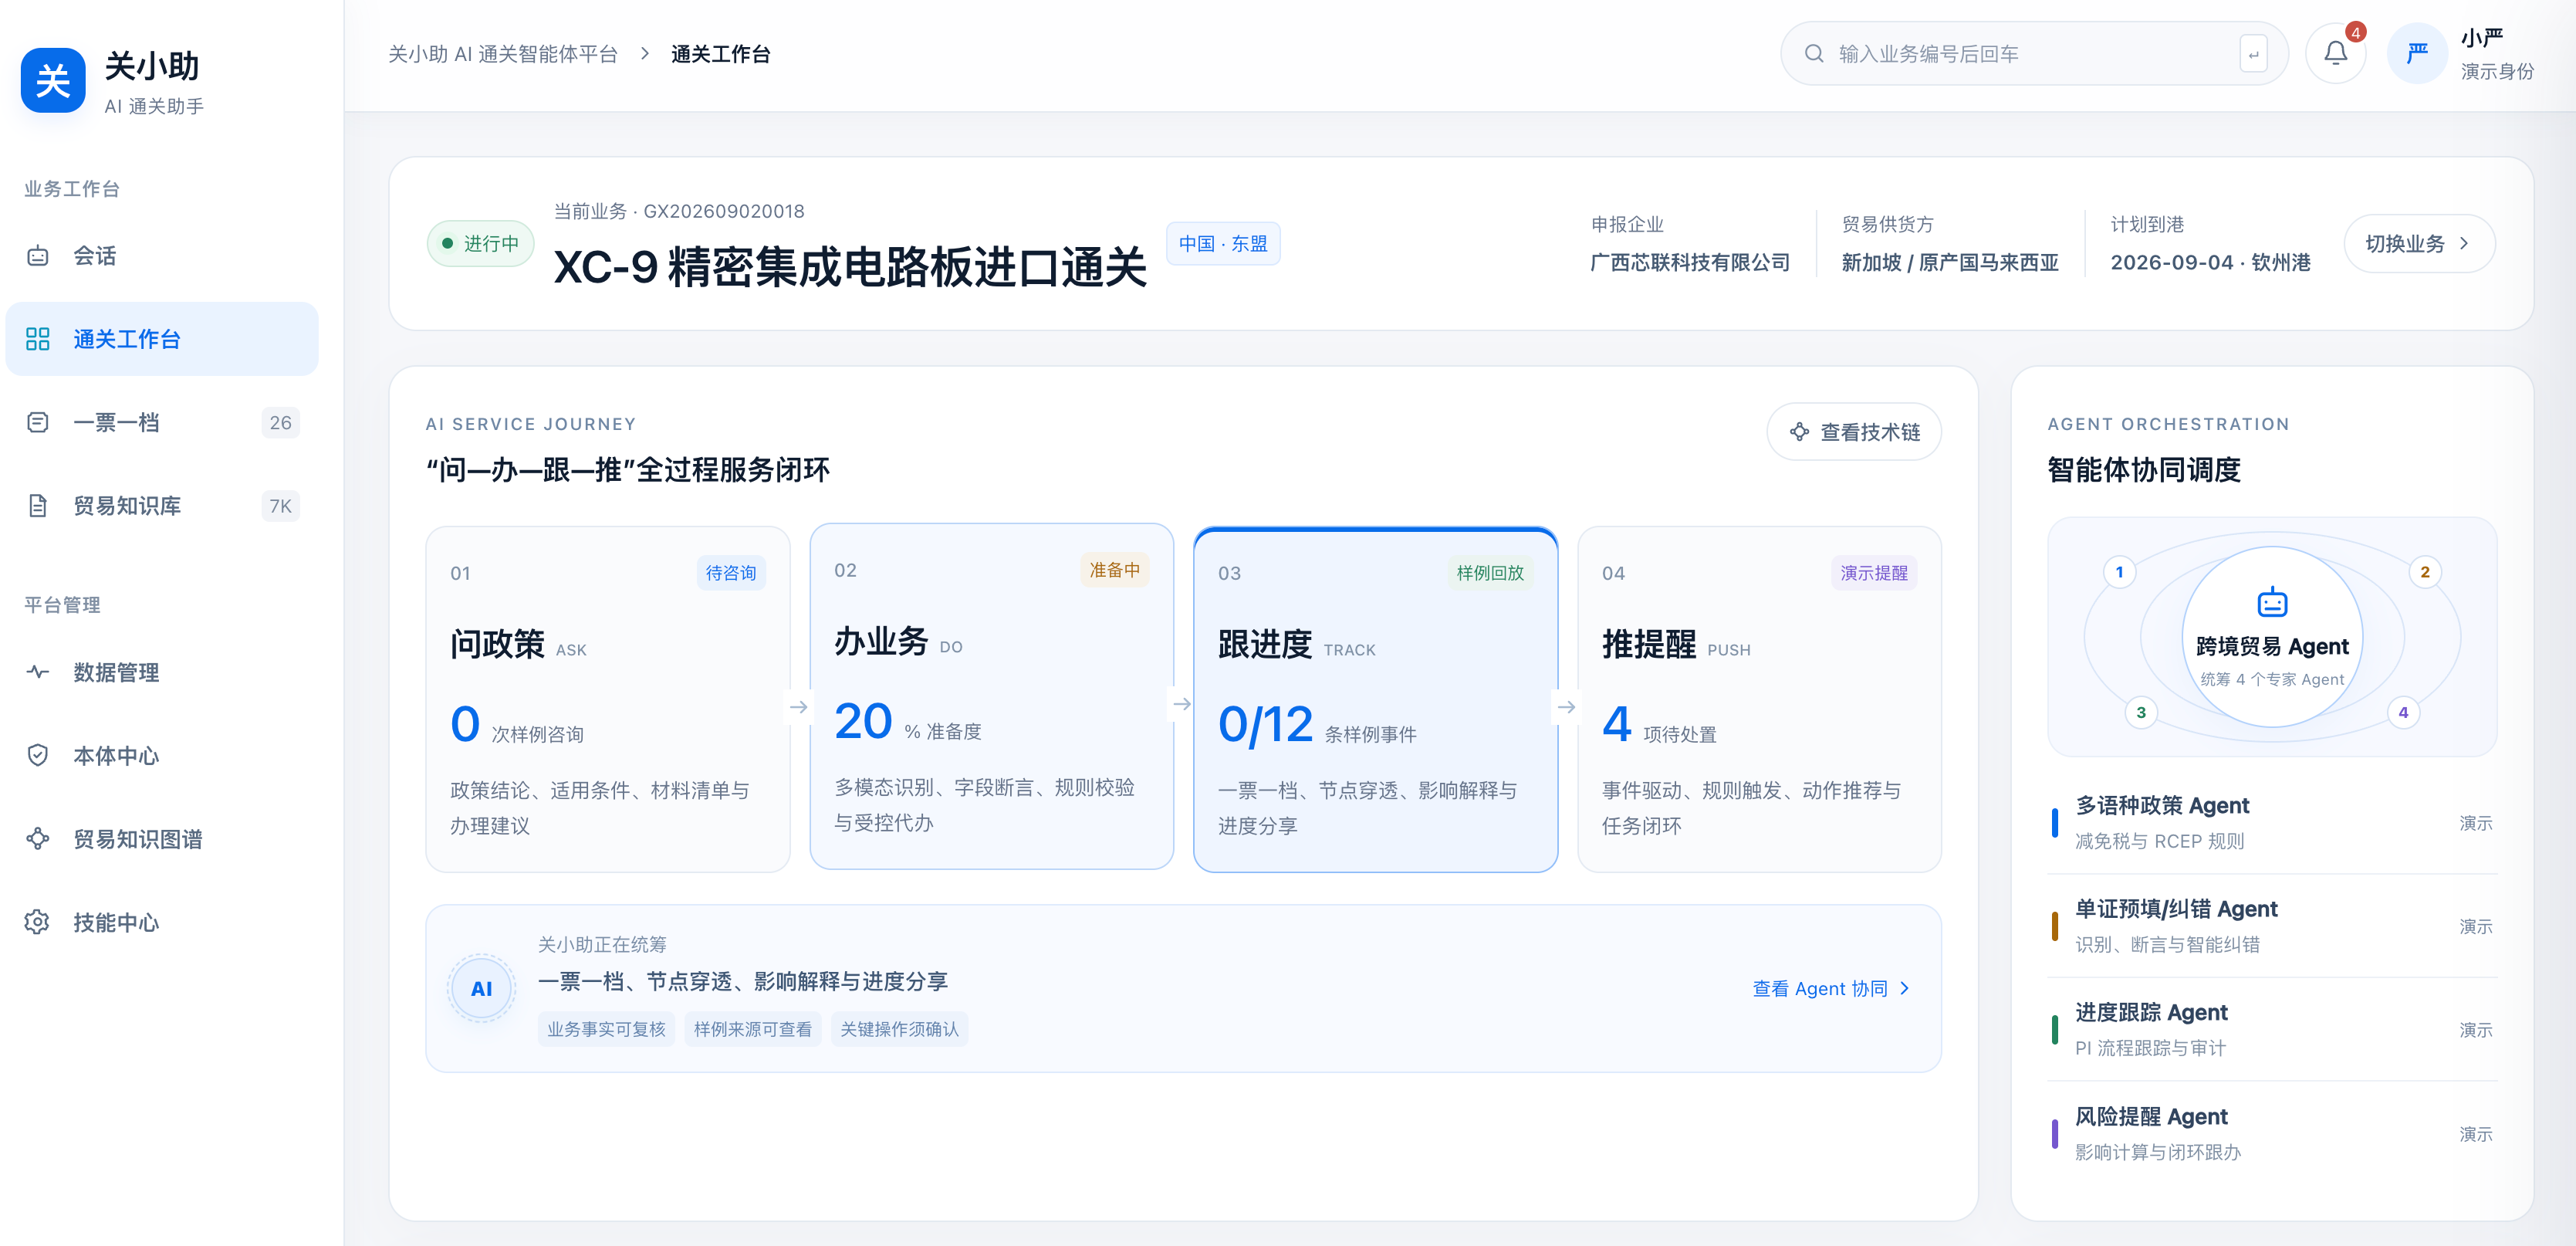
Task: Select orbit node number 2
Action: 2425,572
